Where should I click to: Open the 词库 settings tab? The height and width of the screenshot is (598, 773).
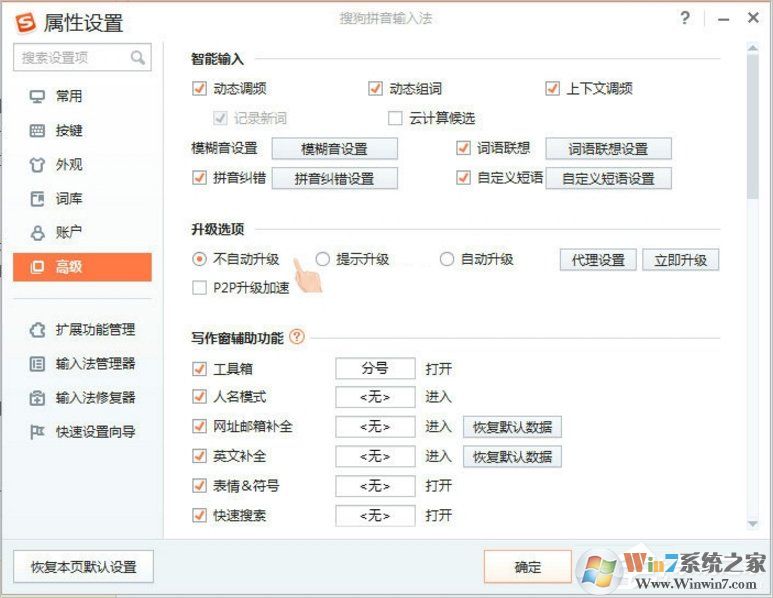point(68,199)
